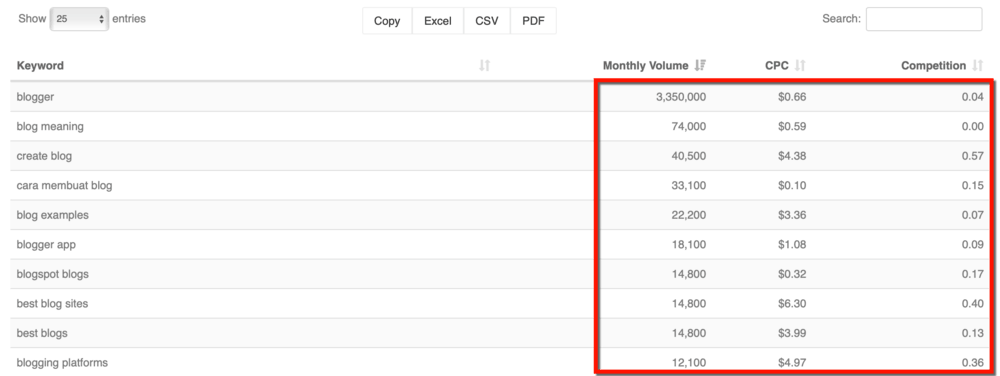Select the keyword "blog examples"
Viewport: 1000px width, 376px height.
[52, 215]
